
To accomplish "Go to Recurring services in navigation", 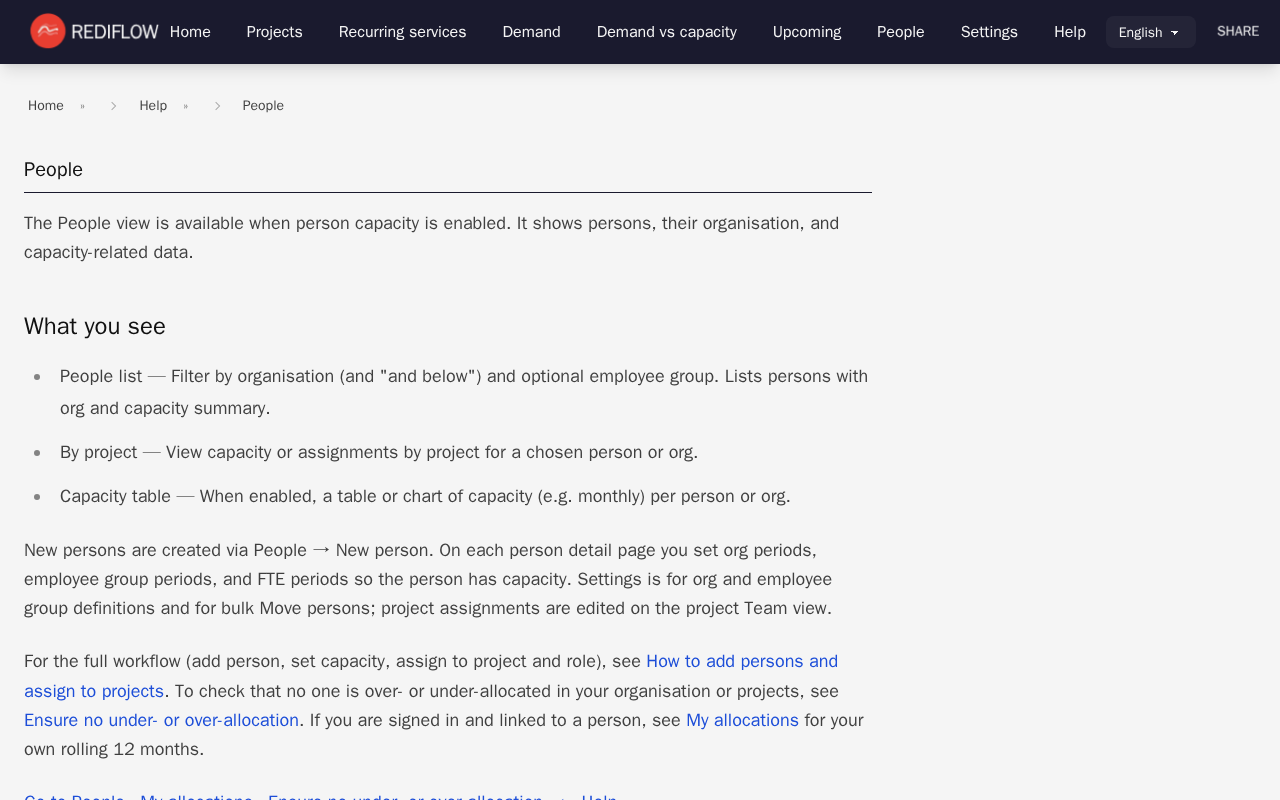I will 402,32.
